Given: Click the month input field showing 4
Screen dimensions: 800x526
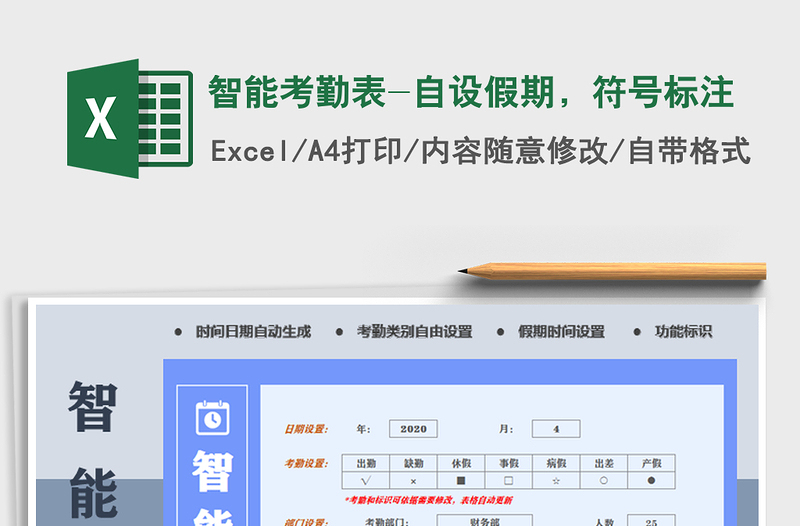Looking at the screenshot, I should point(556,429).
